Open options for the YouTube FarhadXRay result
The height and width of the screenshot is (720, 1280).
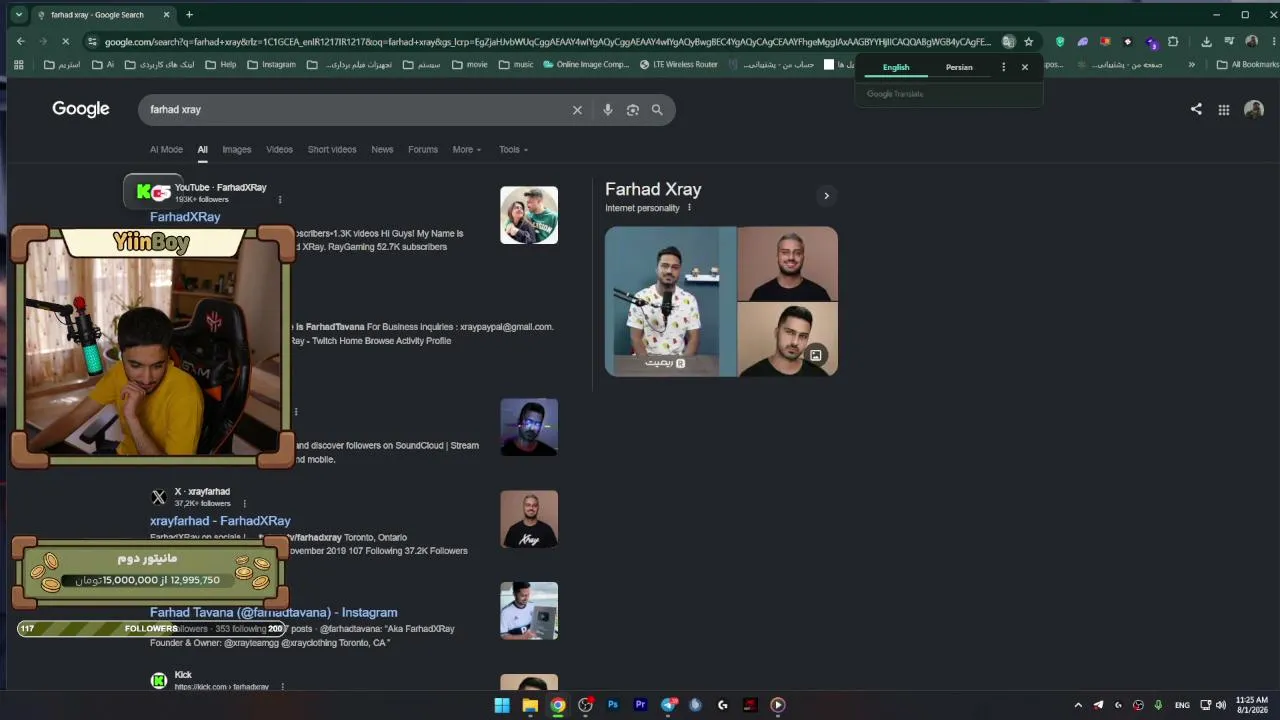[x=280, y=200]
